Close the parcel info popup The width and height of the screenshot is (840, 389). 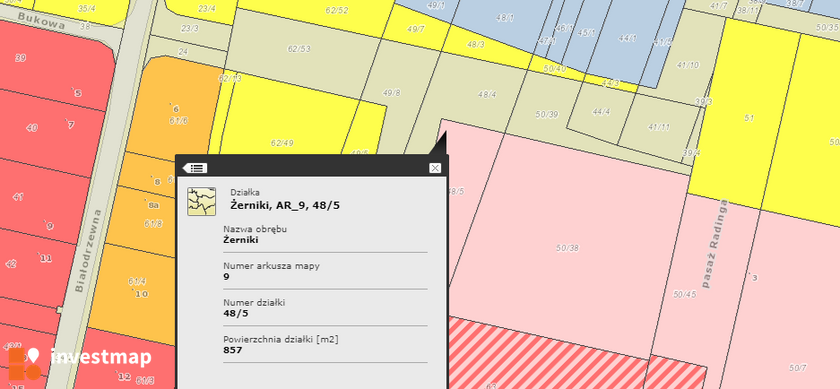click(435, 168)
